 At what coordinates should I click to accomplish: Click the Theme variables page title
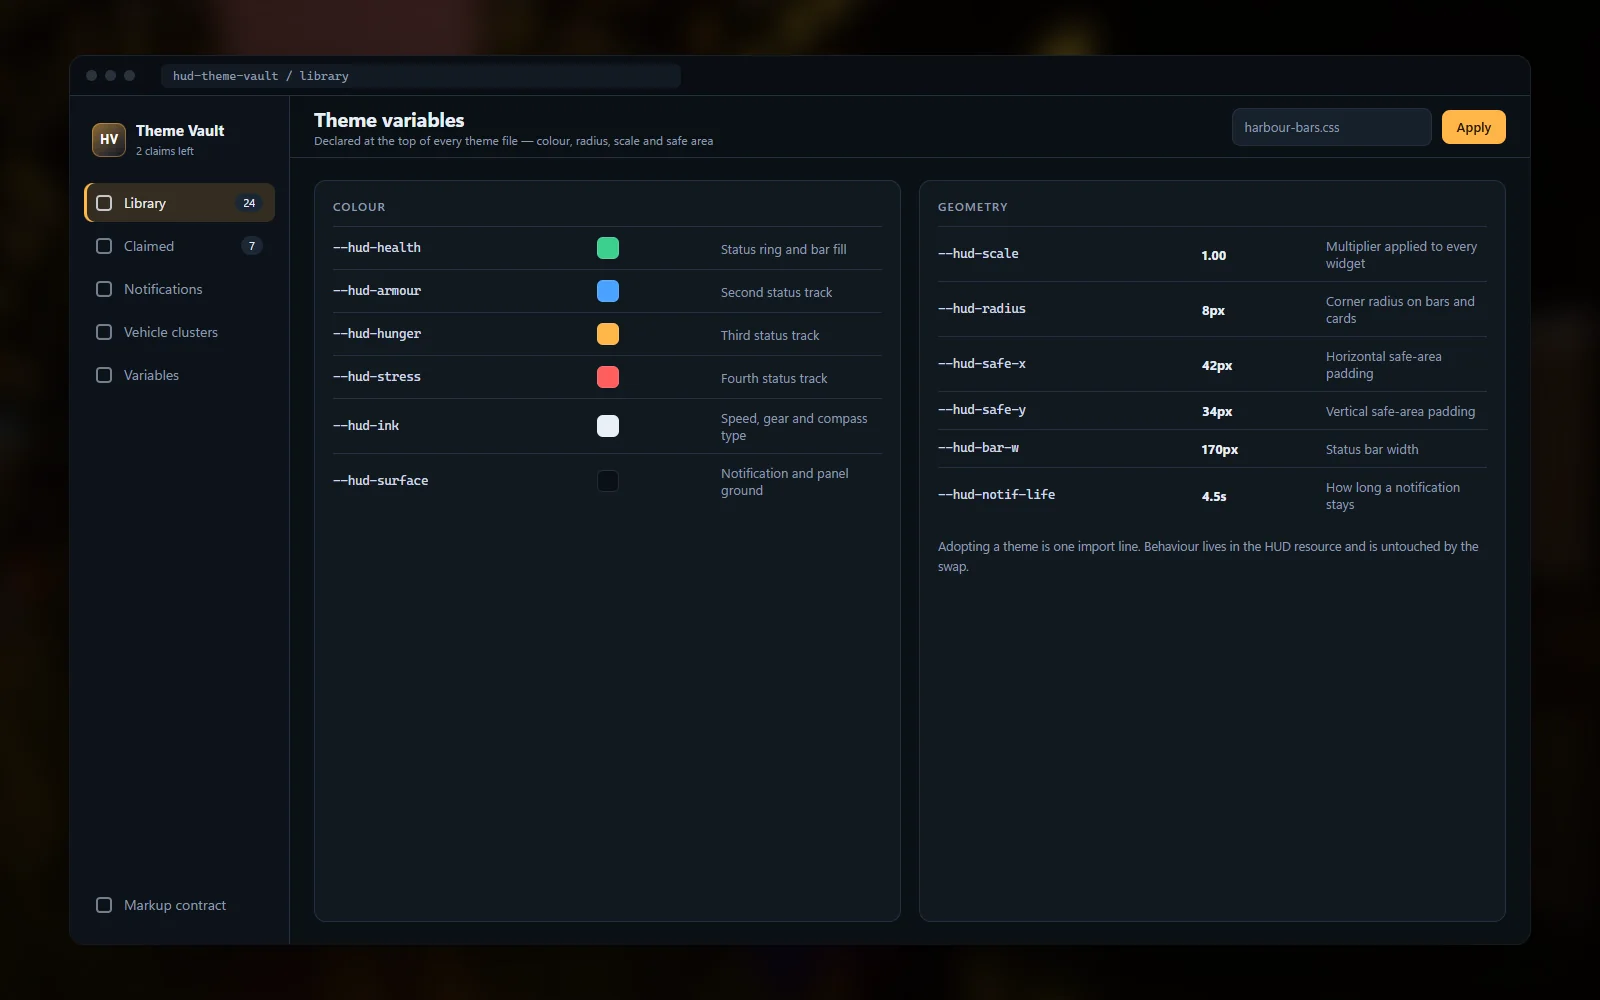point(389,120)
